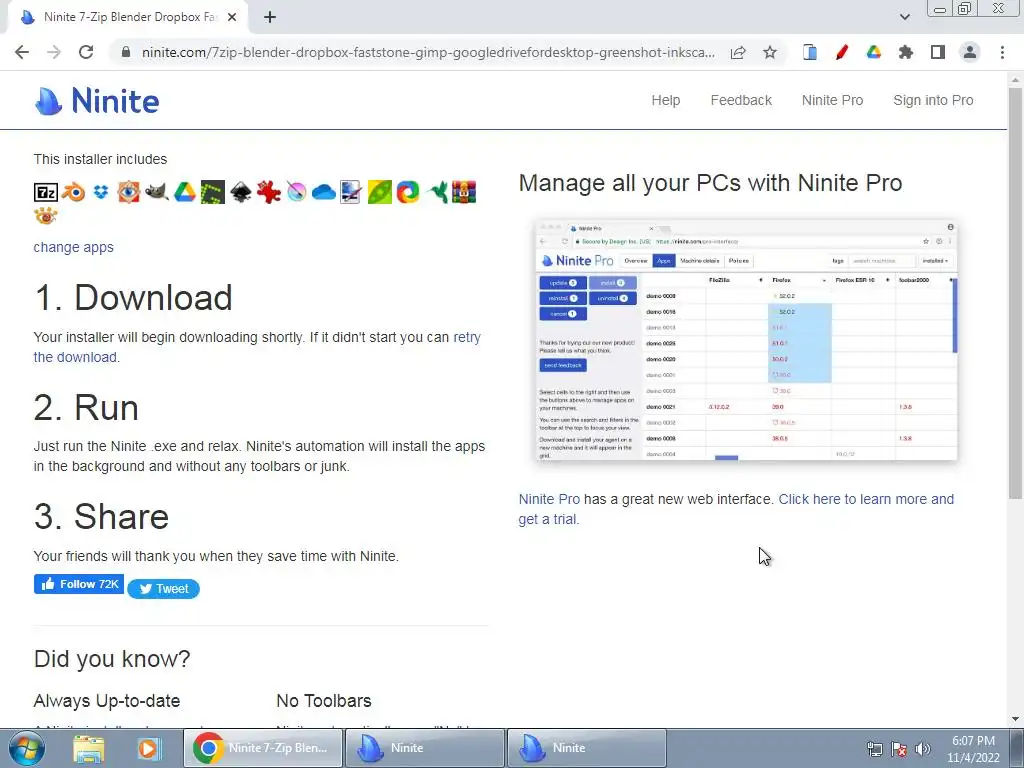Click the blue OneDrive cloud icon
This screenshot has width=1024, height=768.
point(324,192)
